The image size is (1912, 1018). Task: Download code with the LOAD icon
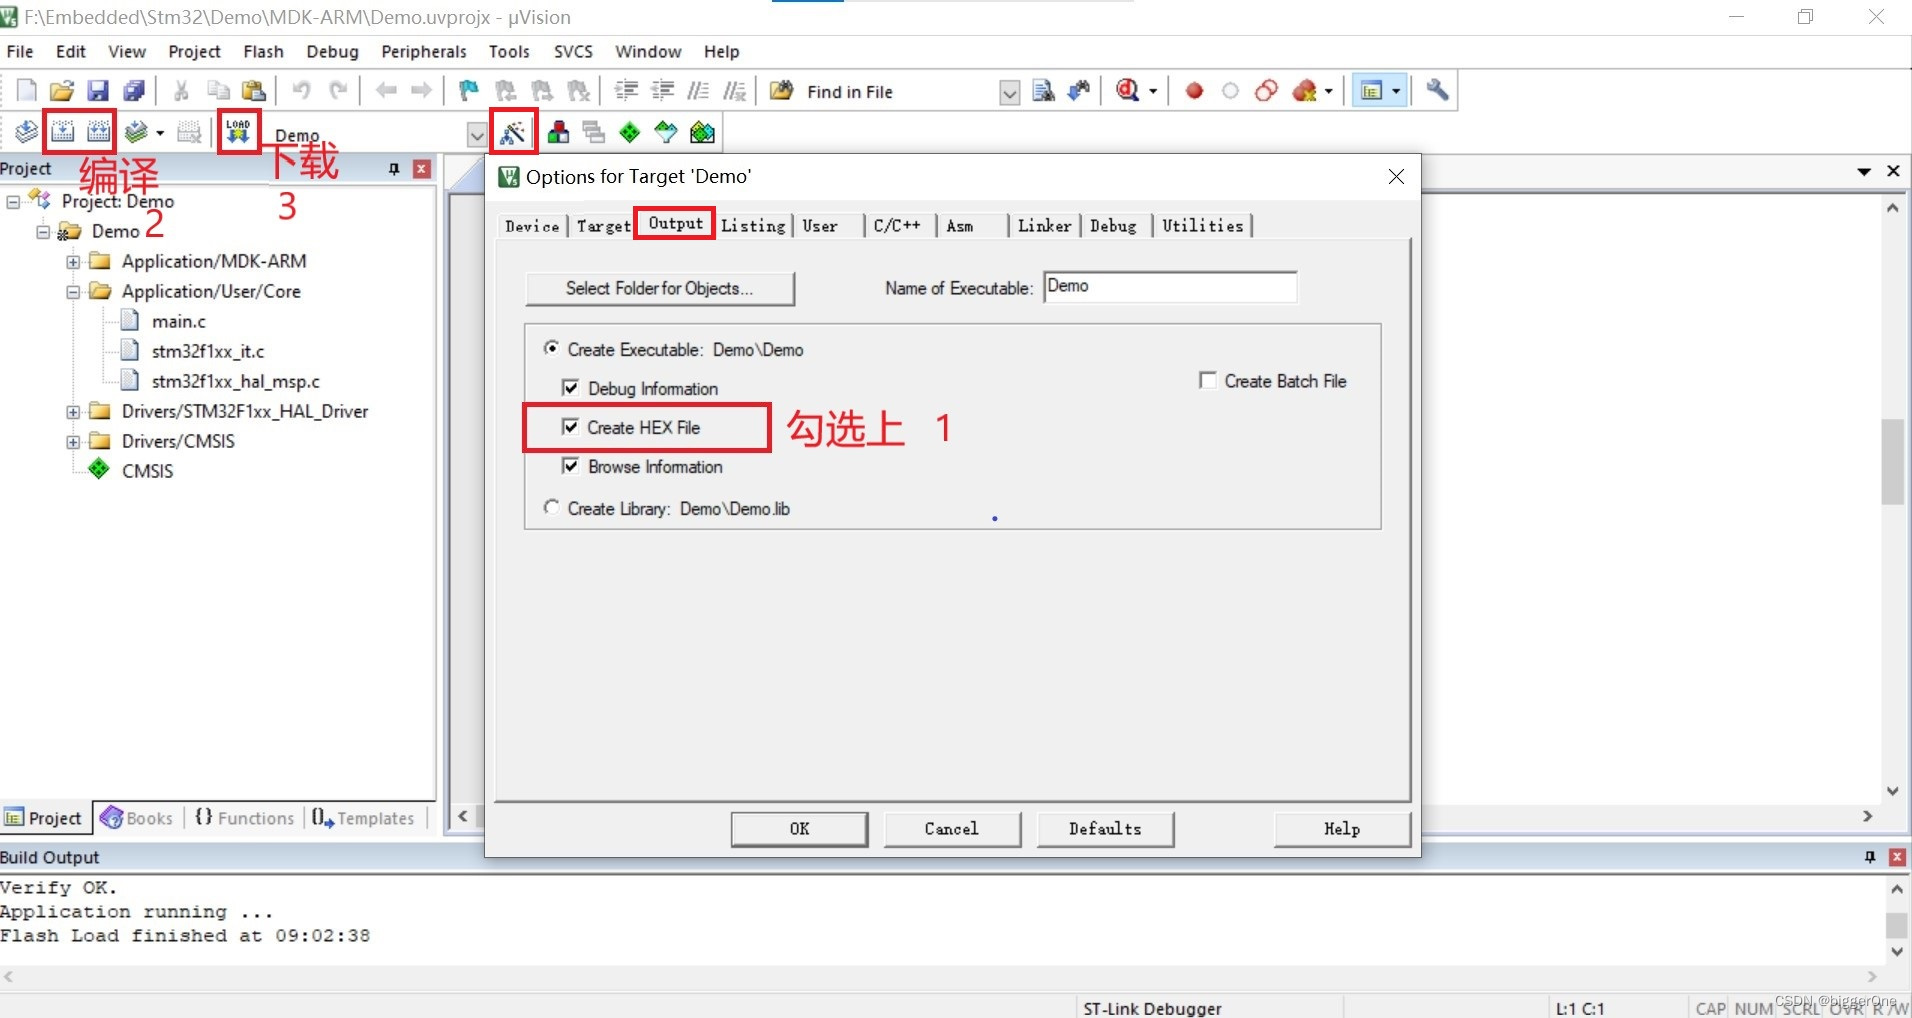click(238, 131)
